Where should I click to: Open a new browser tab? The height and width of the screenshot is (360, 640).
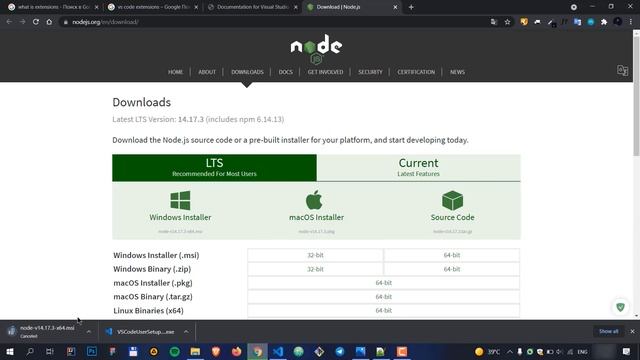(411, 7)
